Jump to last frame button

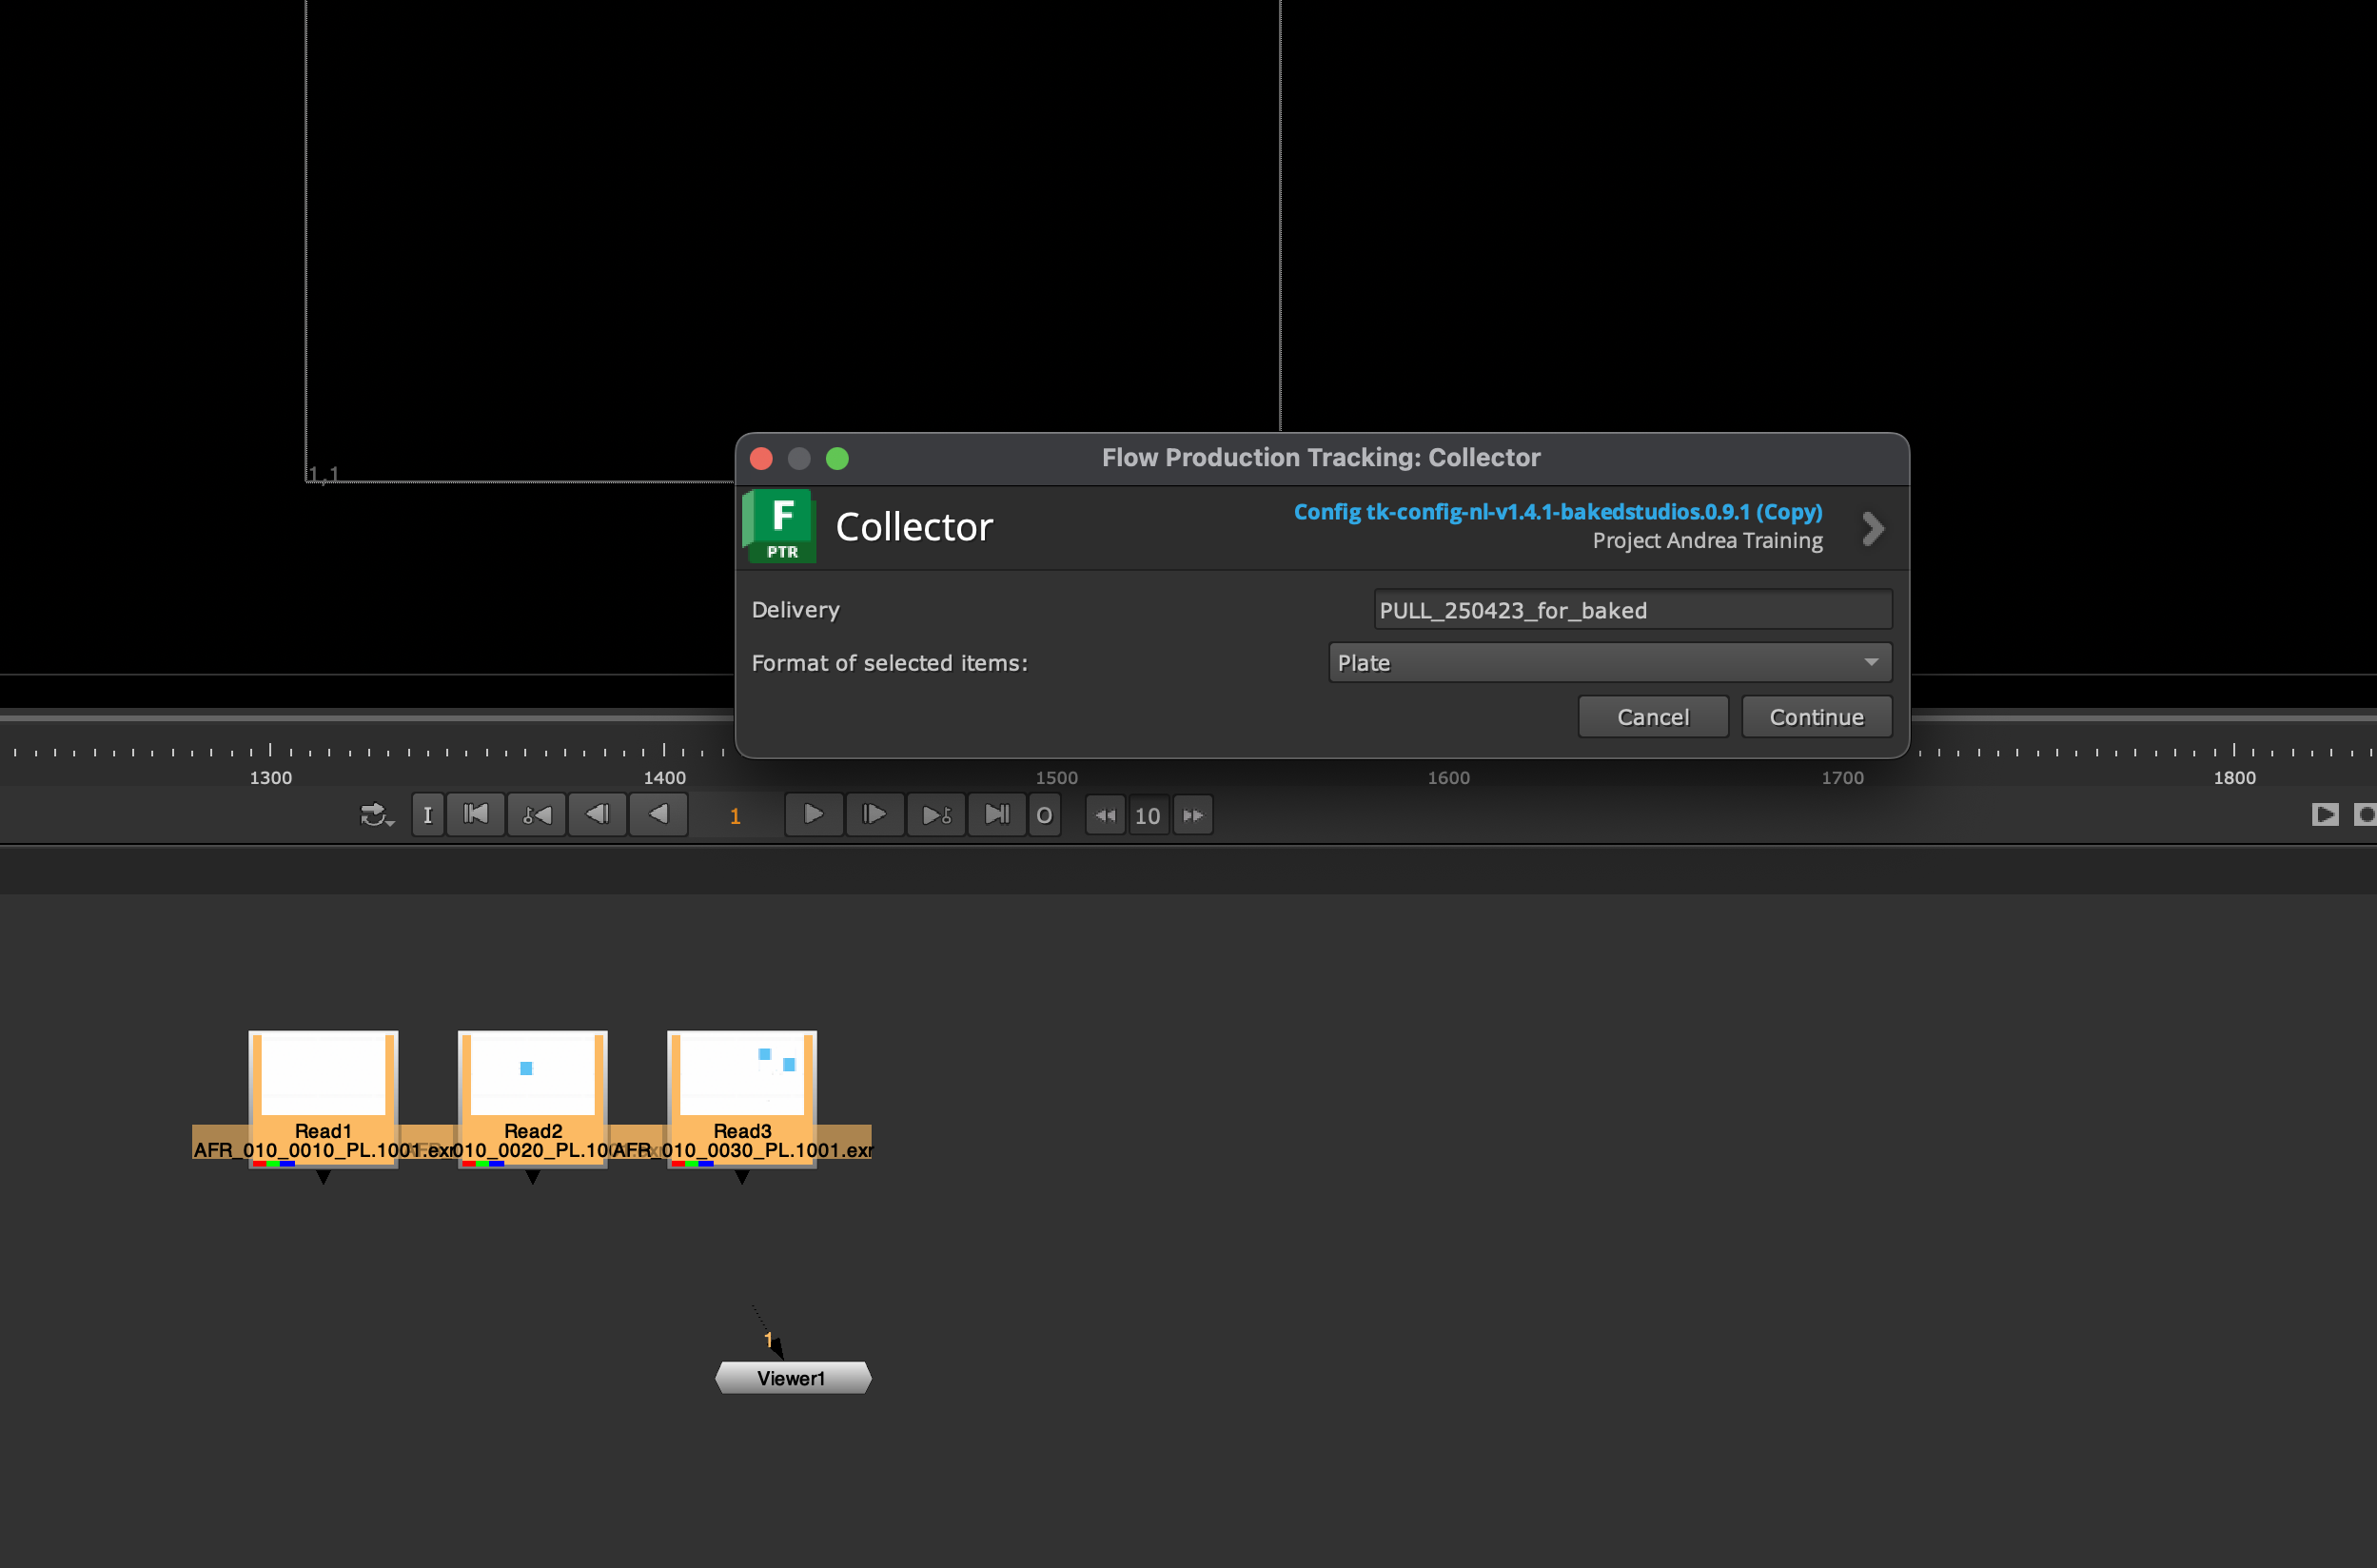click(x=996, y=815)
